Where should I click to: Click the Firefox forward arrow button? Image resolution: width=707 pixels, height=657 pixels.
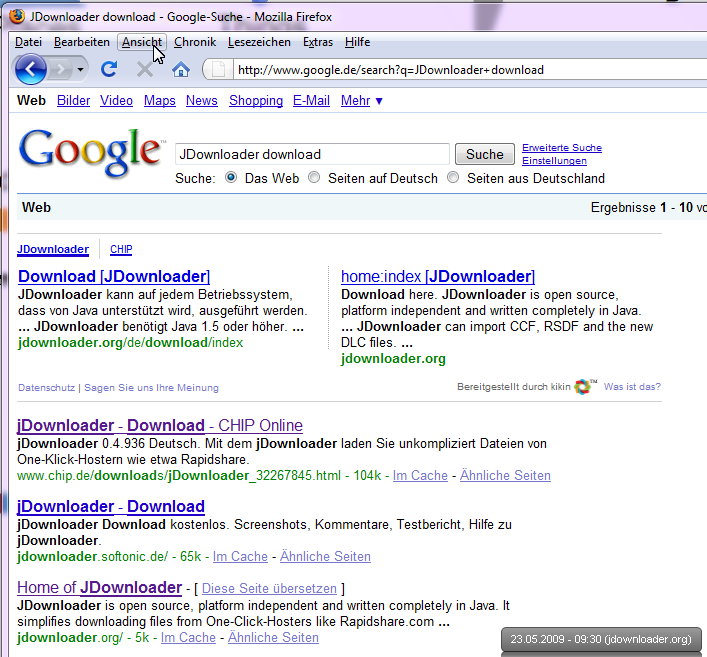click(x=60, y=69)
